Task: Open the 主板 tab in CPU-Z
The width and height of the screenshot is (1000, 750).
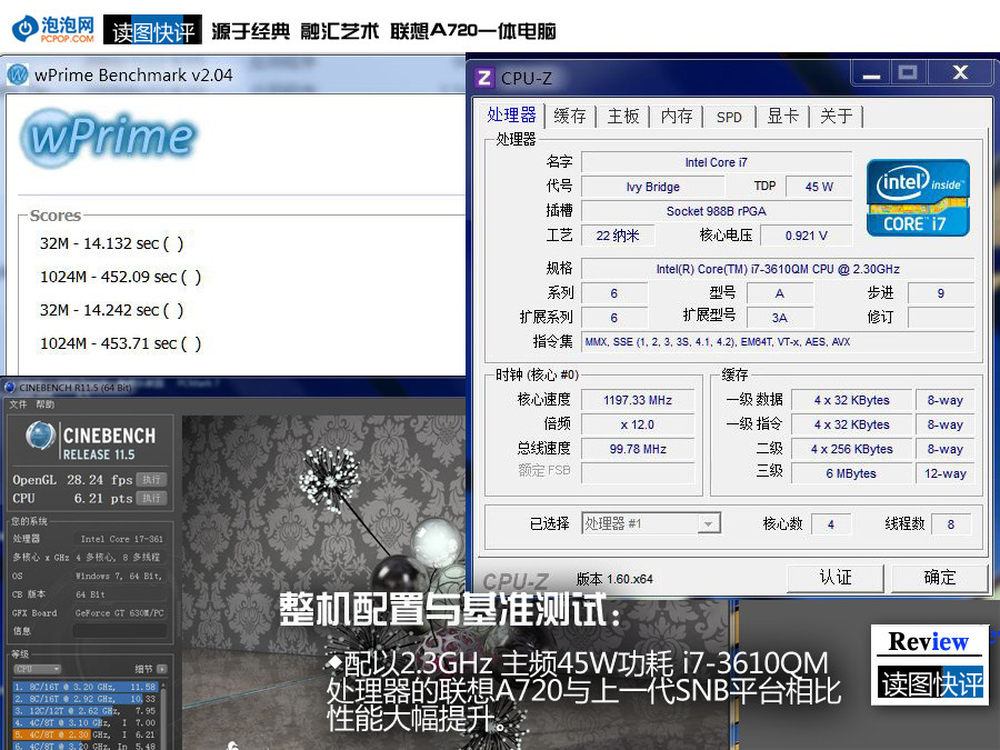Action: tap(623, 116)
